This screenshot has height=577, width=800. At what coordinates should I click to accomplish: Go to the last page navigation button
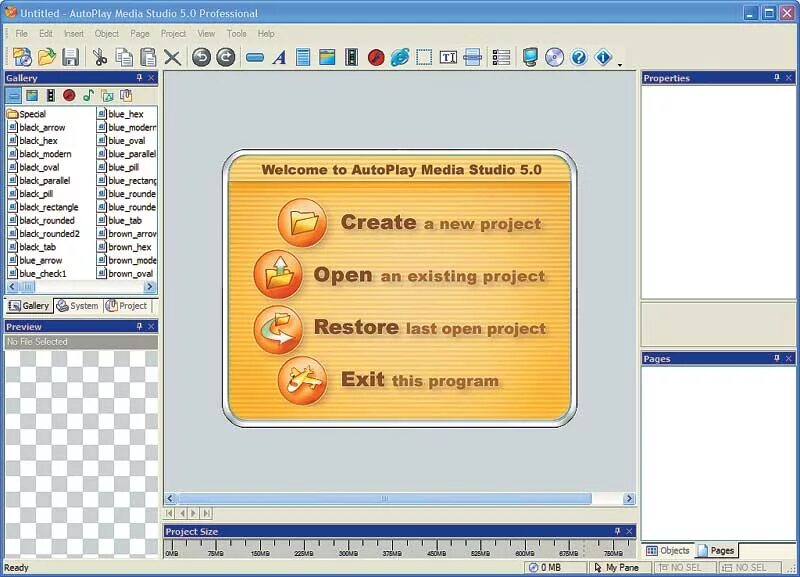coord(206,513)
